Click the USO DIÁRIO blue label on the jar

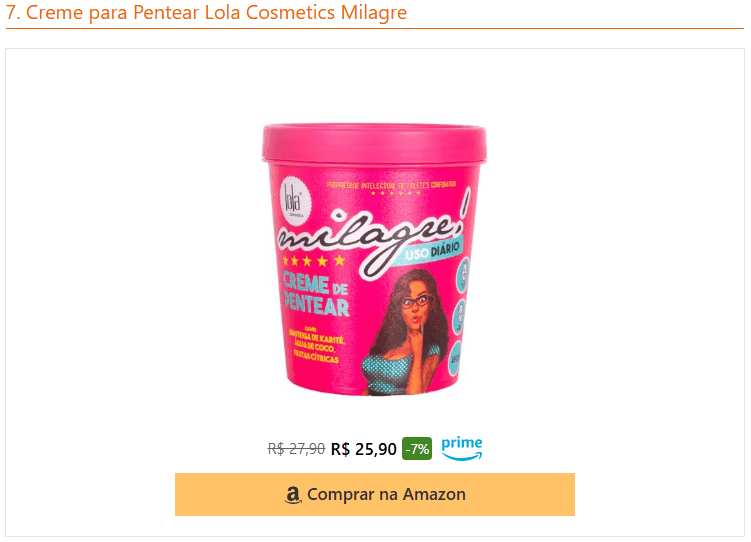(432, 251)
